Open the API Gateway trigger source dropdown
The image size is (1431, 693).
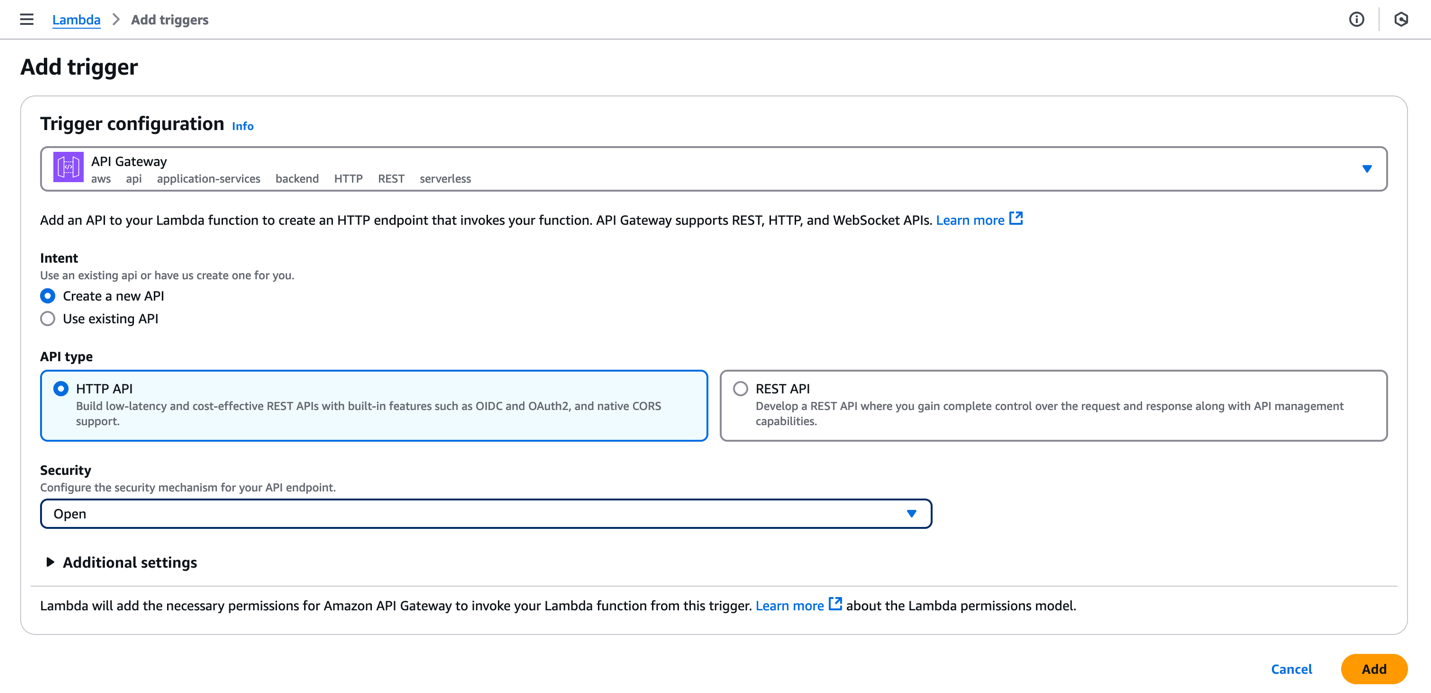(1366, 169)
